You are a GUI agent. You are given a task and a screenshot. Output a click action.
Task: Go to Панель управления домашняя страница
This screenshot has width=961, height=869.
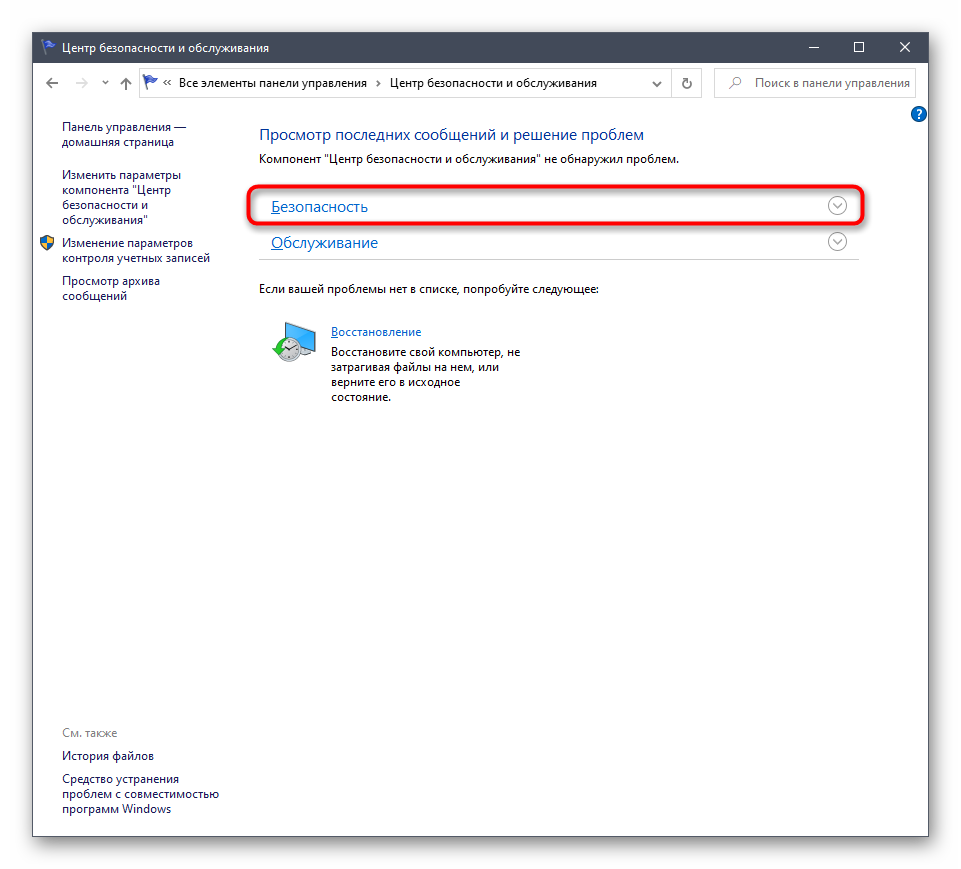(x=123, y=135)
